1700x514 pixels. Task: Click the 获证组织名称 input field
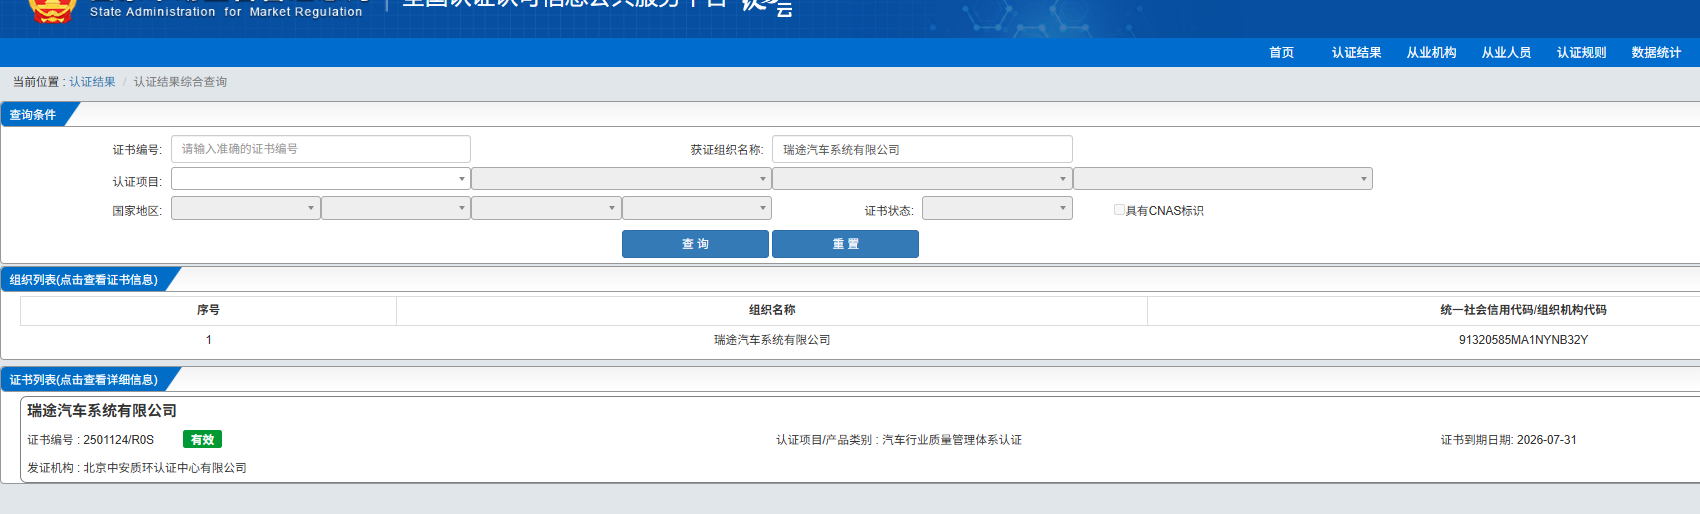[x=922, y=149]
